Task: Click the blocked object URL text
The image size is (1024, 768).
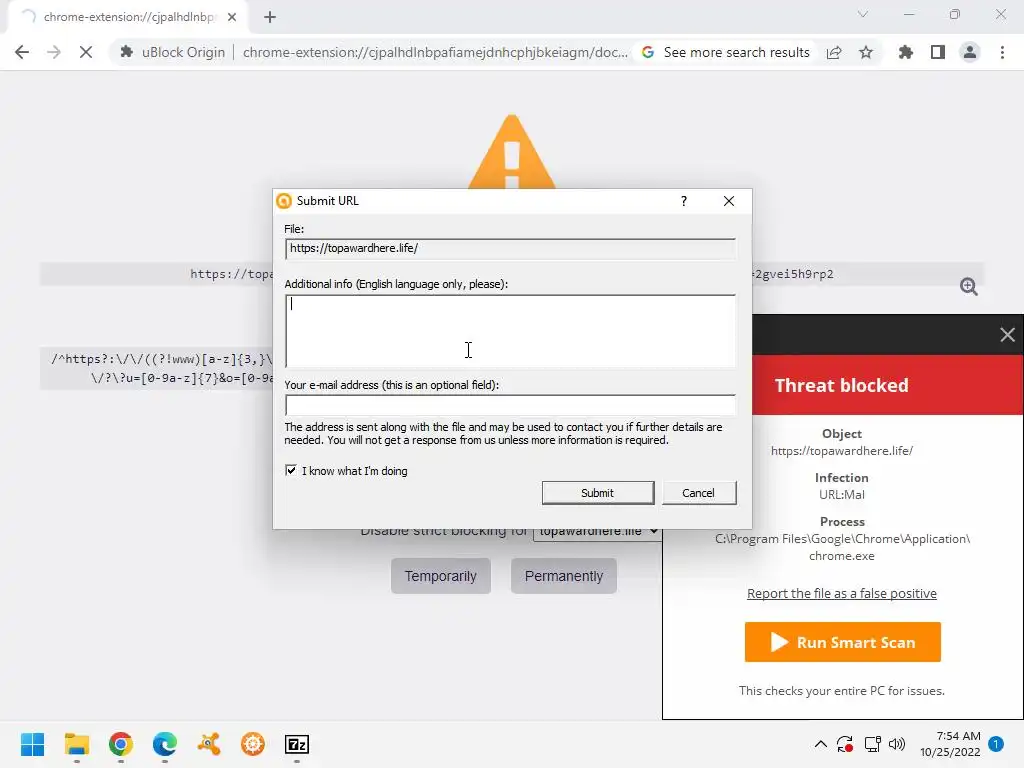Action: [842, 451]
